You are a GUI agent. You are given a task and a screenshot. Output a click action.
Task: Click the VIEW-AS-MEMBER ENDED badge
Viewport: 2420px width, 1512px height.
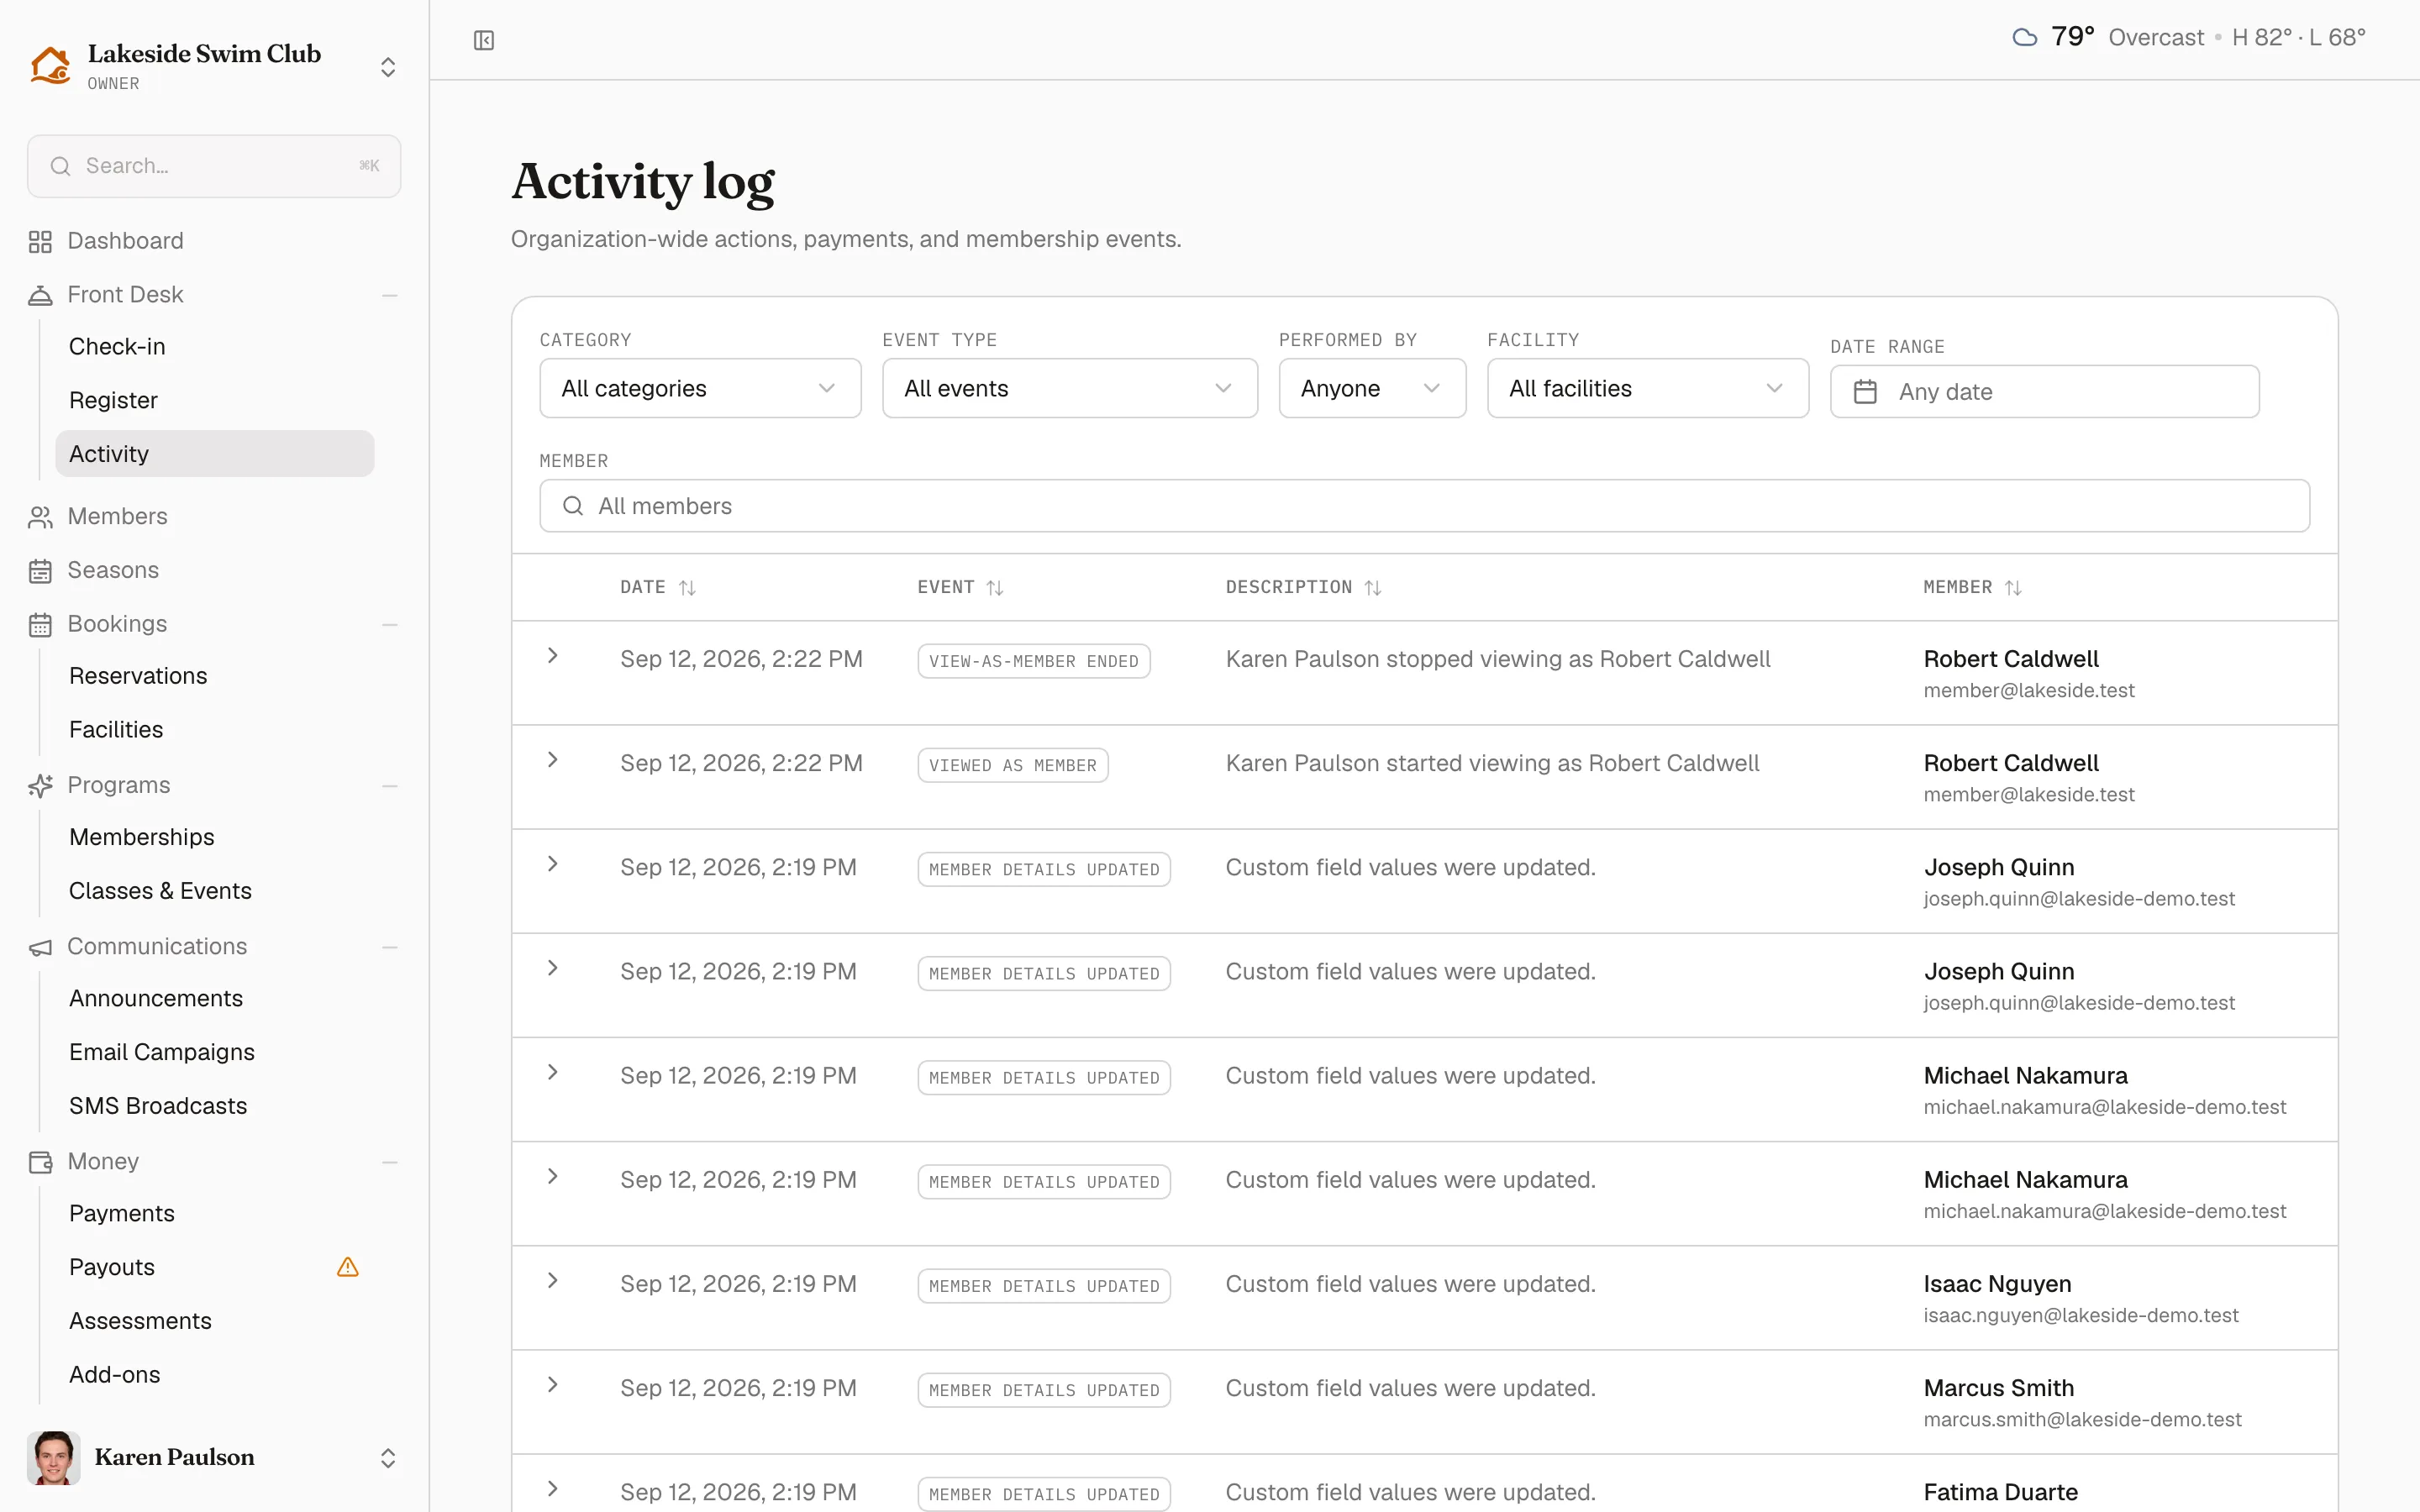pyautogui.click(x=1034, y=661)
